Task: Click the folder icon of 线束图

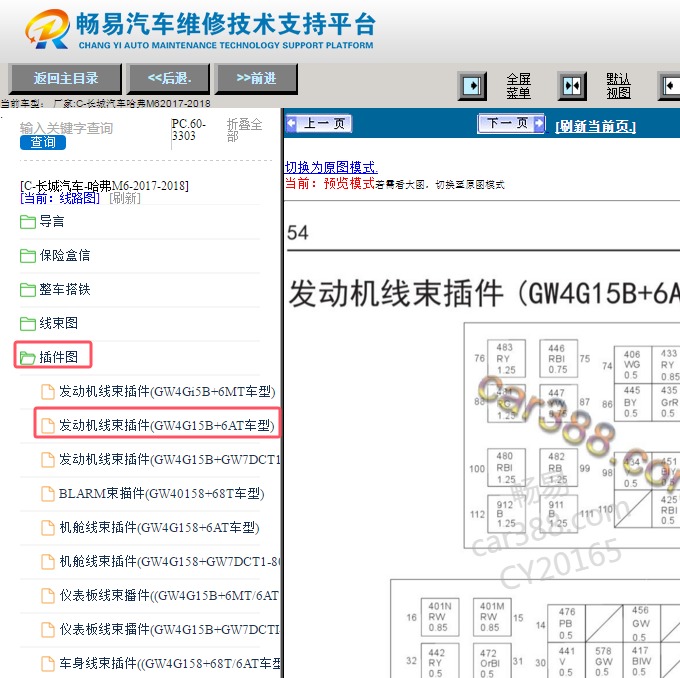Action: tap(28, 324)
